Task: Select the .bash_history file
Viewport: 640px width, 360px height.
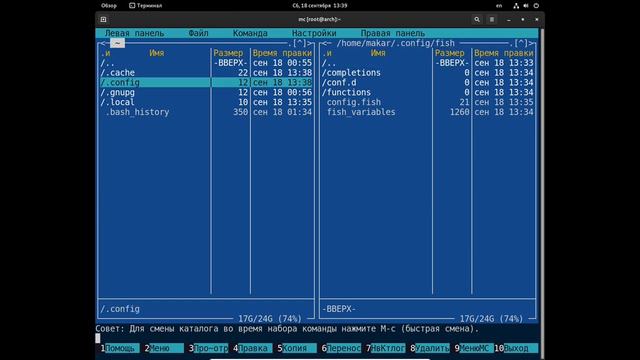Action: [206, 112]
